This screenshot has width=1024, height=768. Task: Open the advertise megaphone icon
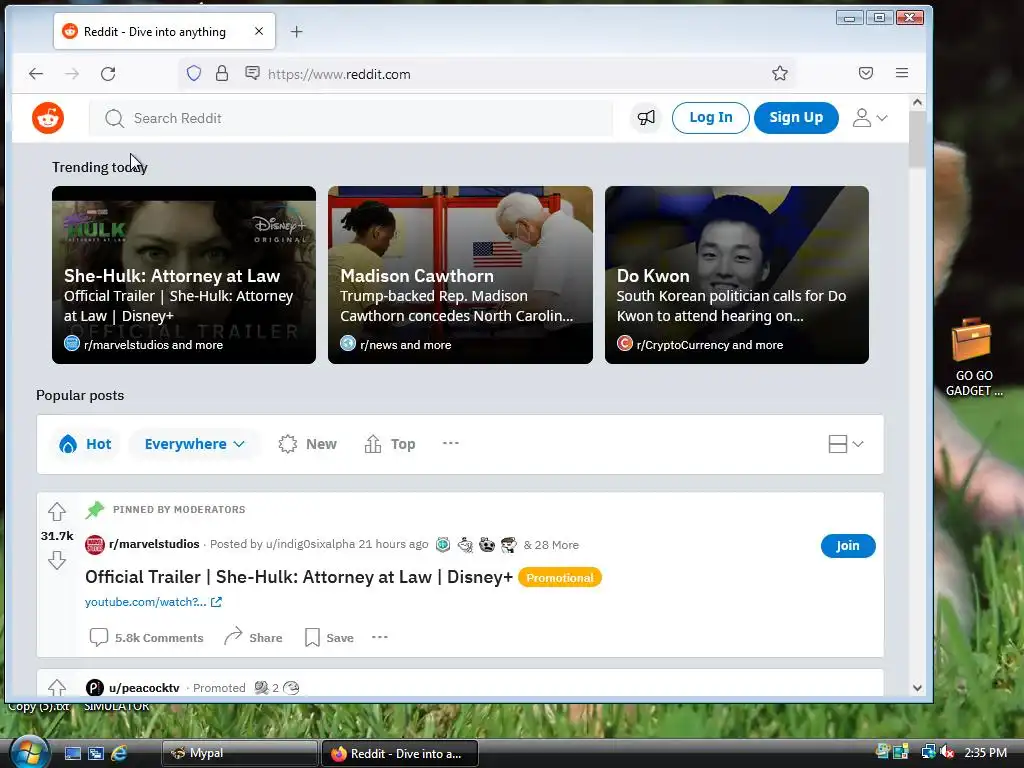coord(646,118)
